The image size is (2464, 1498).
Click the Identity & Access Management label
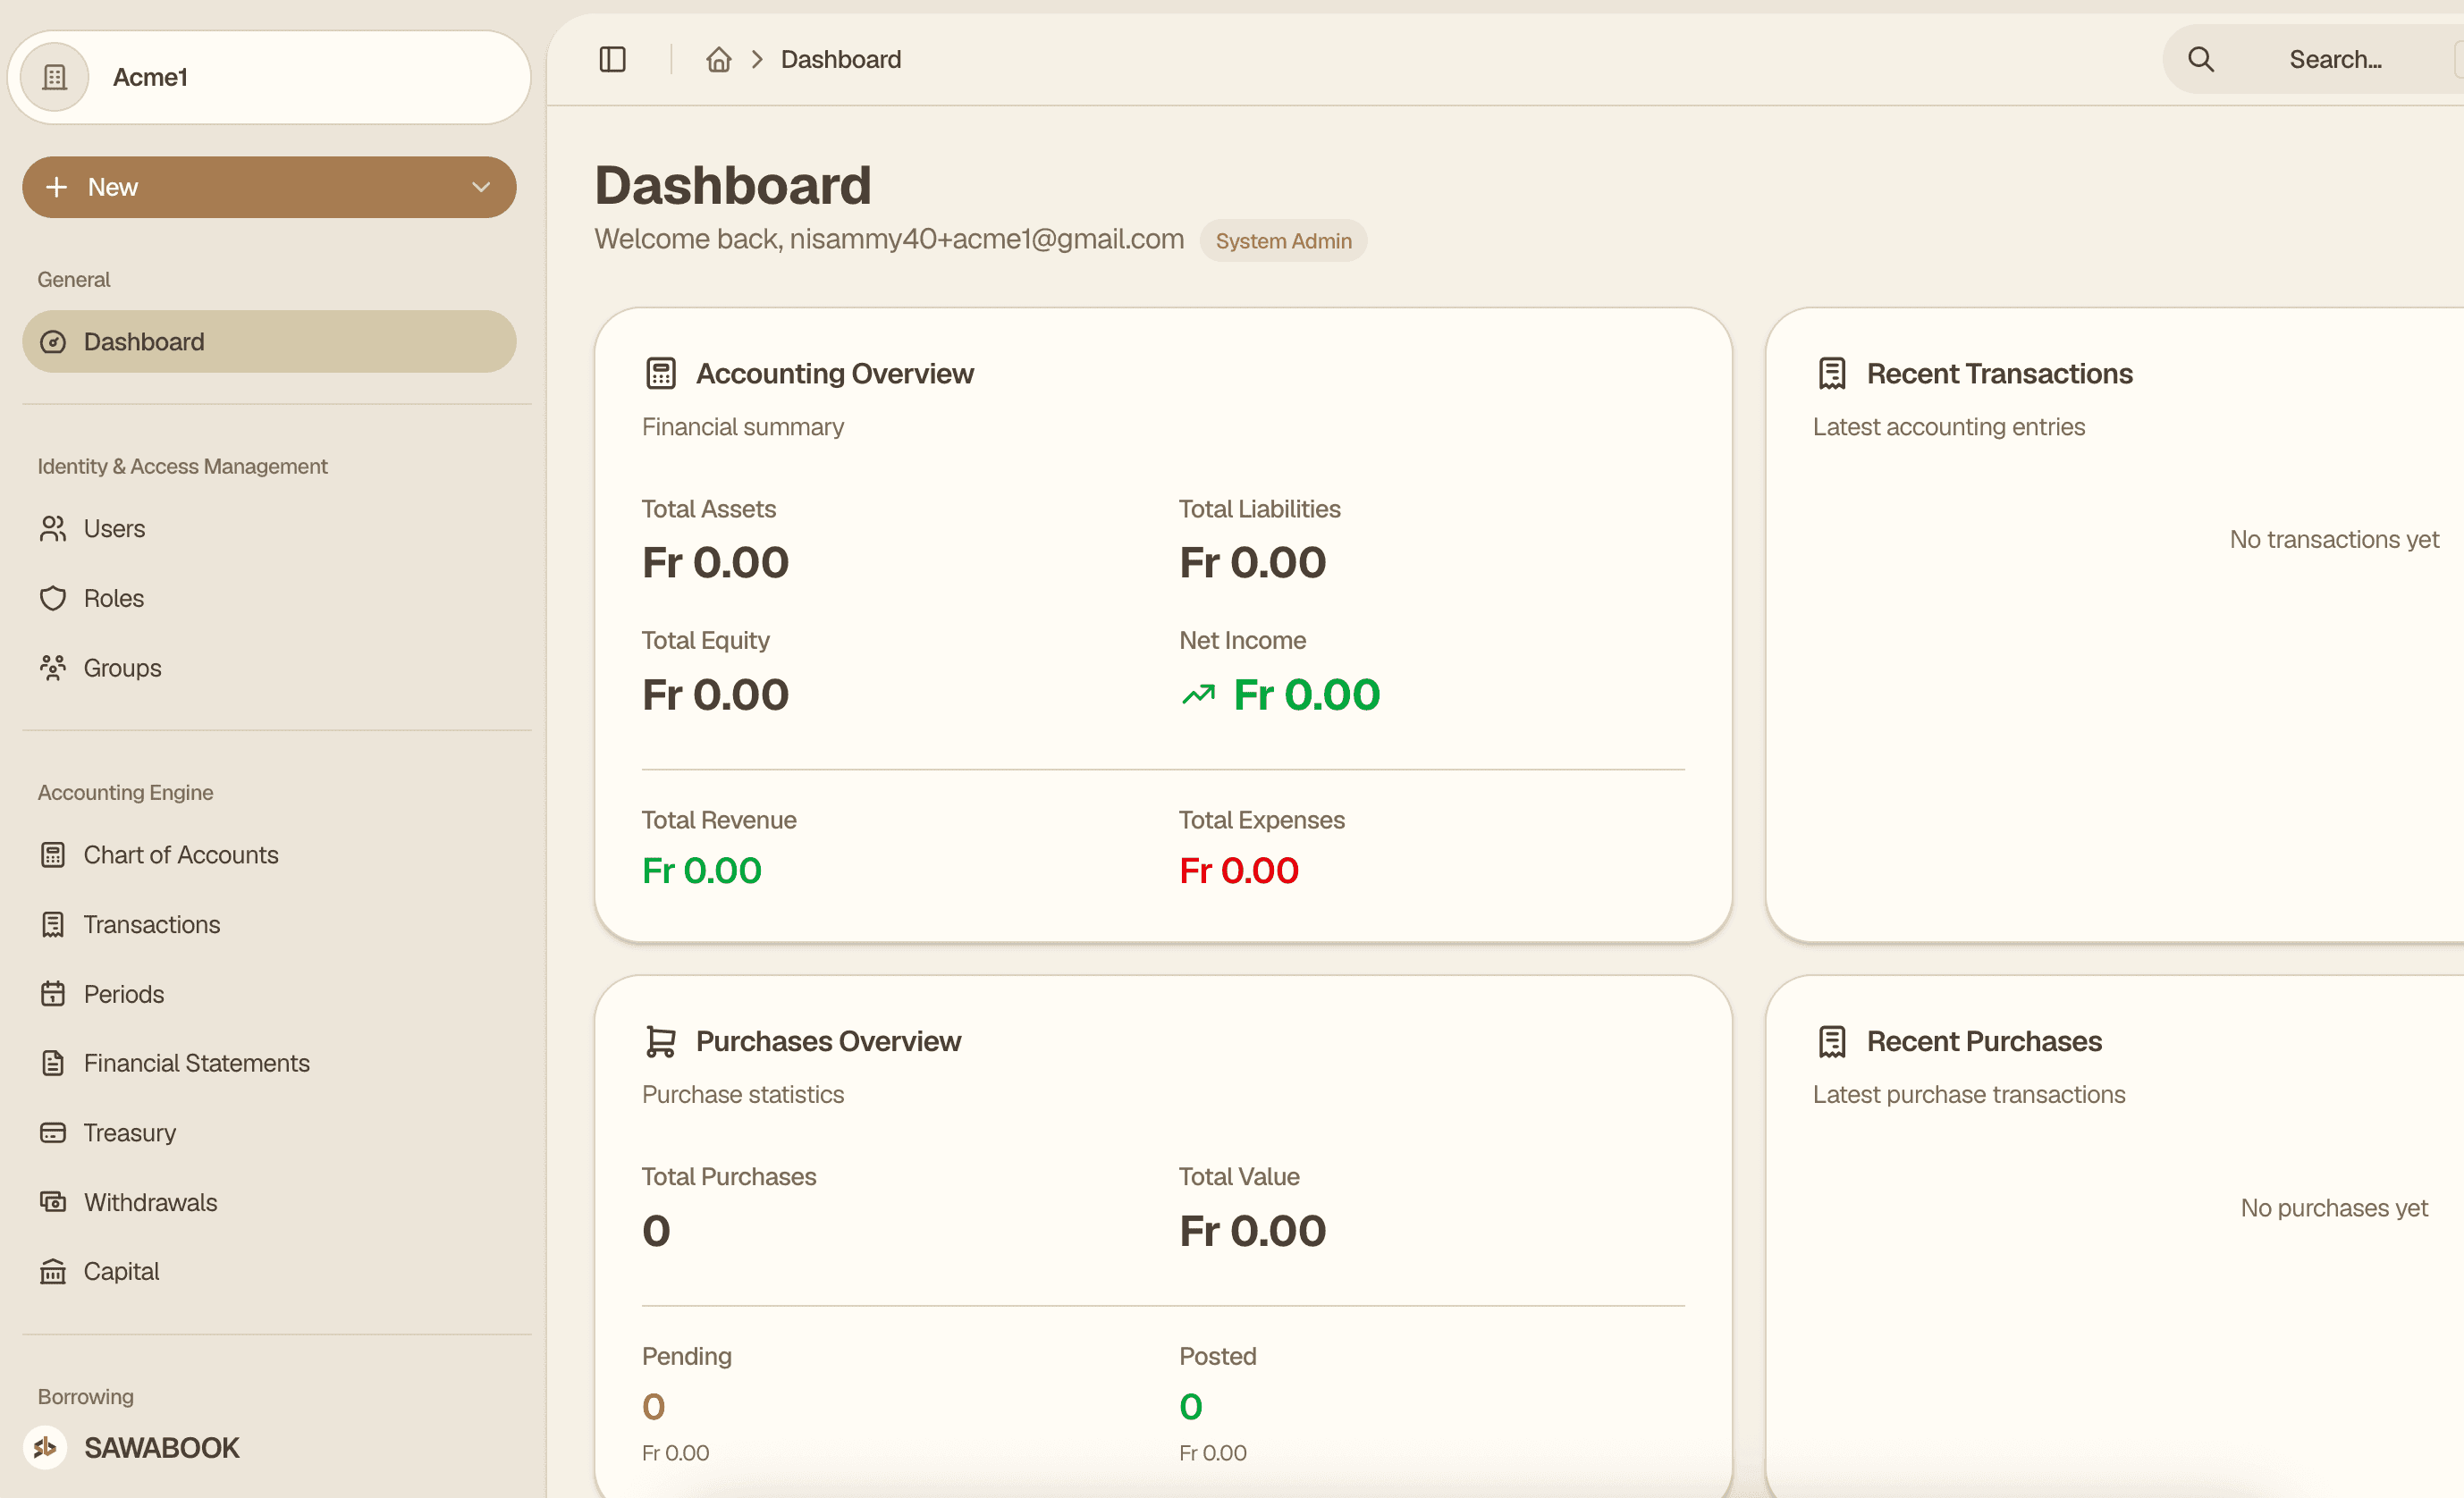point(183,467)
